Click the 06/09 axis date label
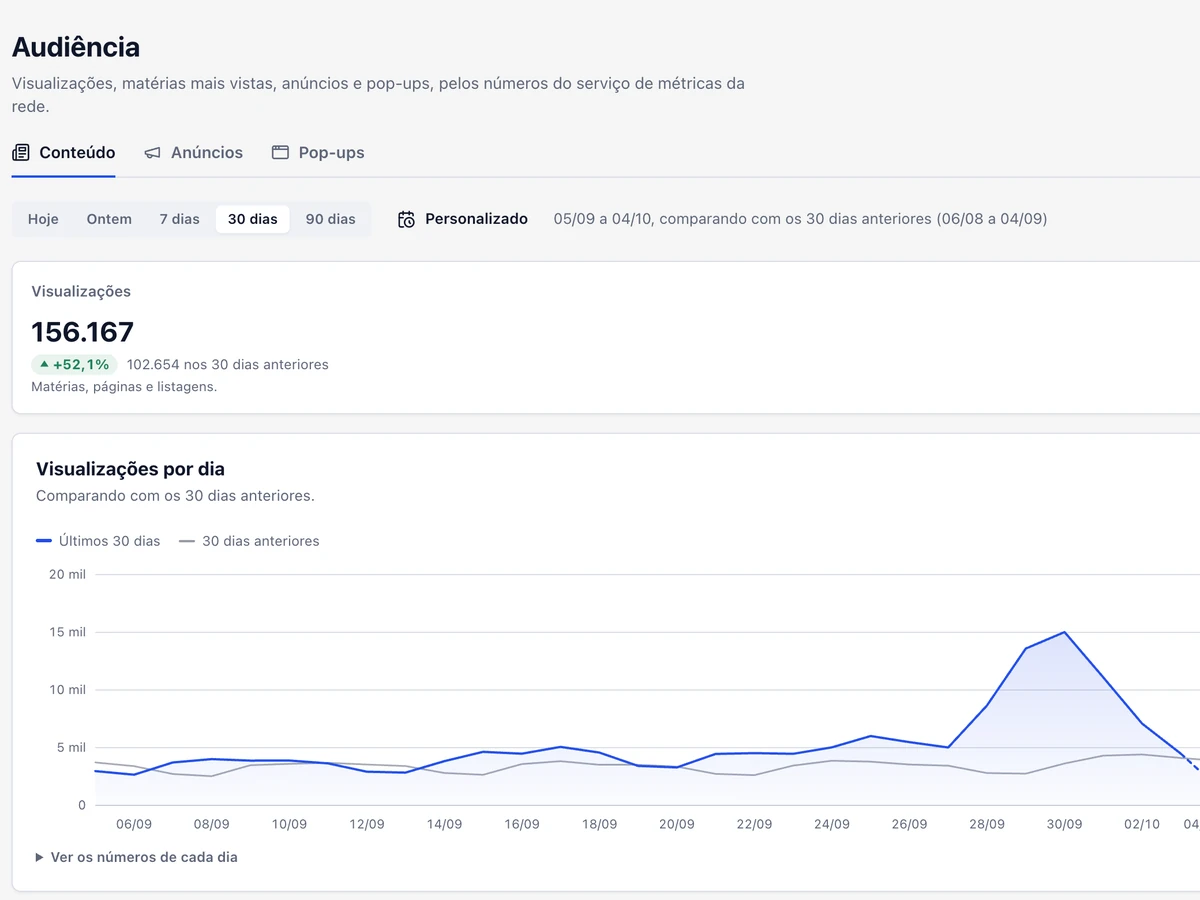 tap(134, 825)
